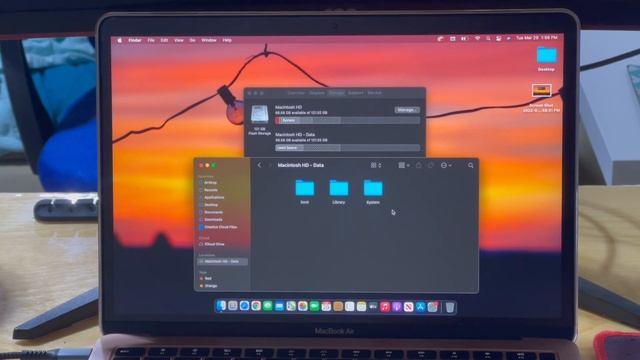This screenshot has height=360, width=640.
Task: Select the Screen Shot file on desktop
Action: click(542, 97)
